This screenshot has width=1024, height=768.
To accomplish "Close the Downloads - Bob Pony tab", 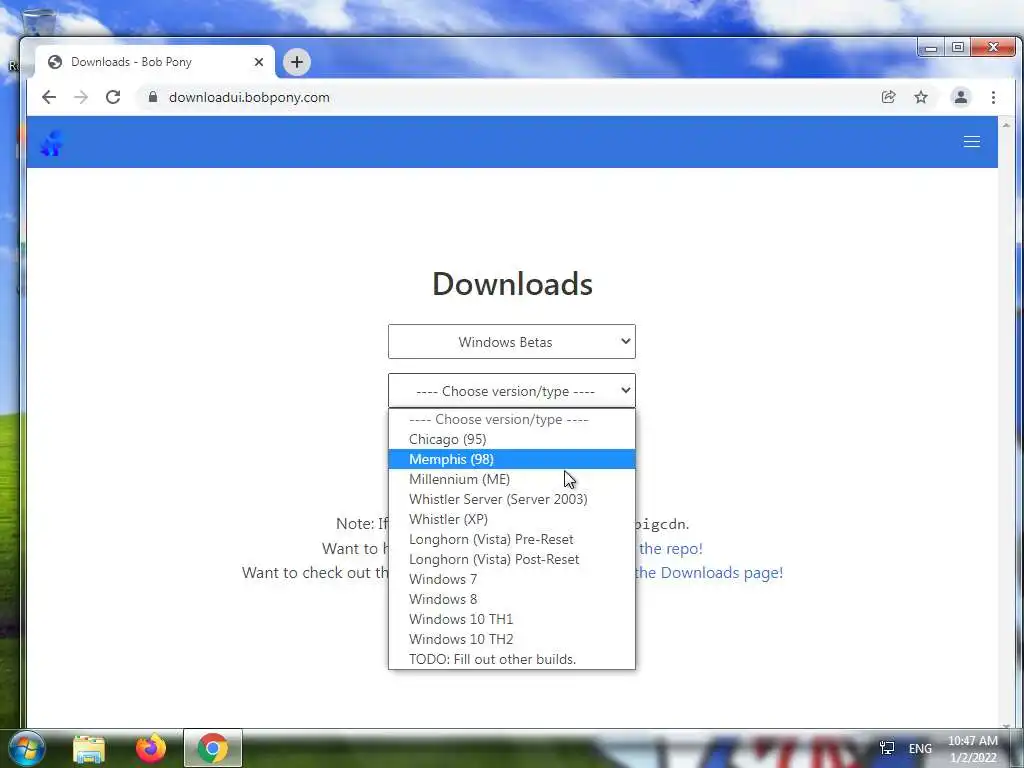I will 259,62.
